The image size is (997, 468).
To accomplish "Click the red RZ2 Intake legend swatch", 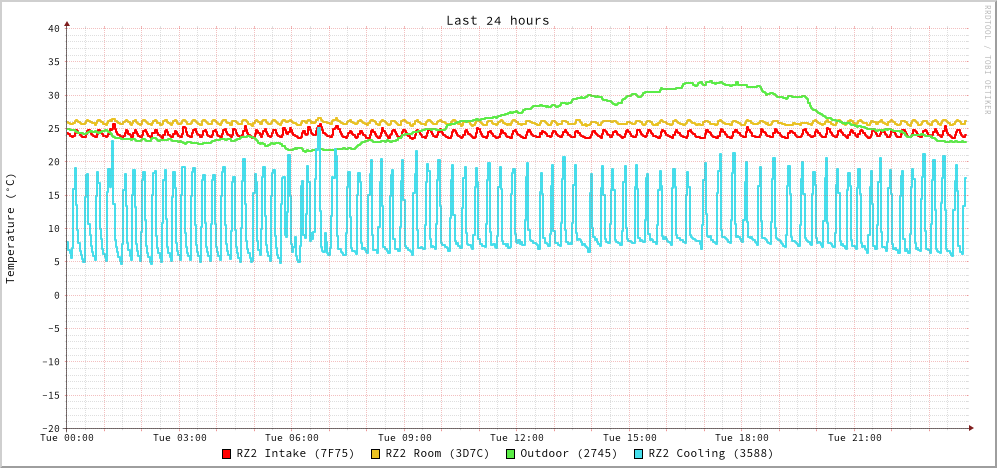I will coord(227,454).
